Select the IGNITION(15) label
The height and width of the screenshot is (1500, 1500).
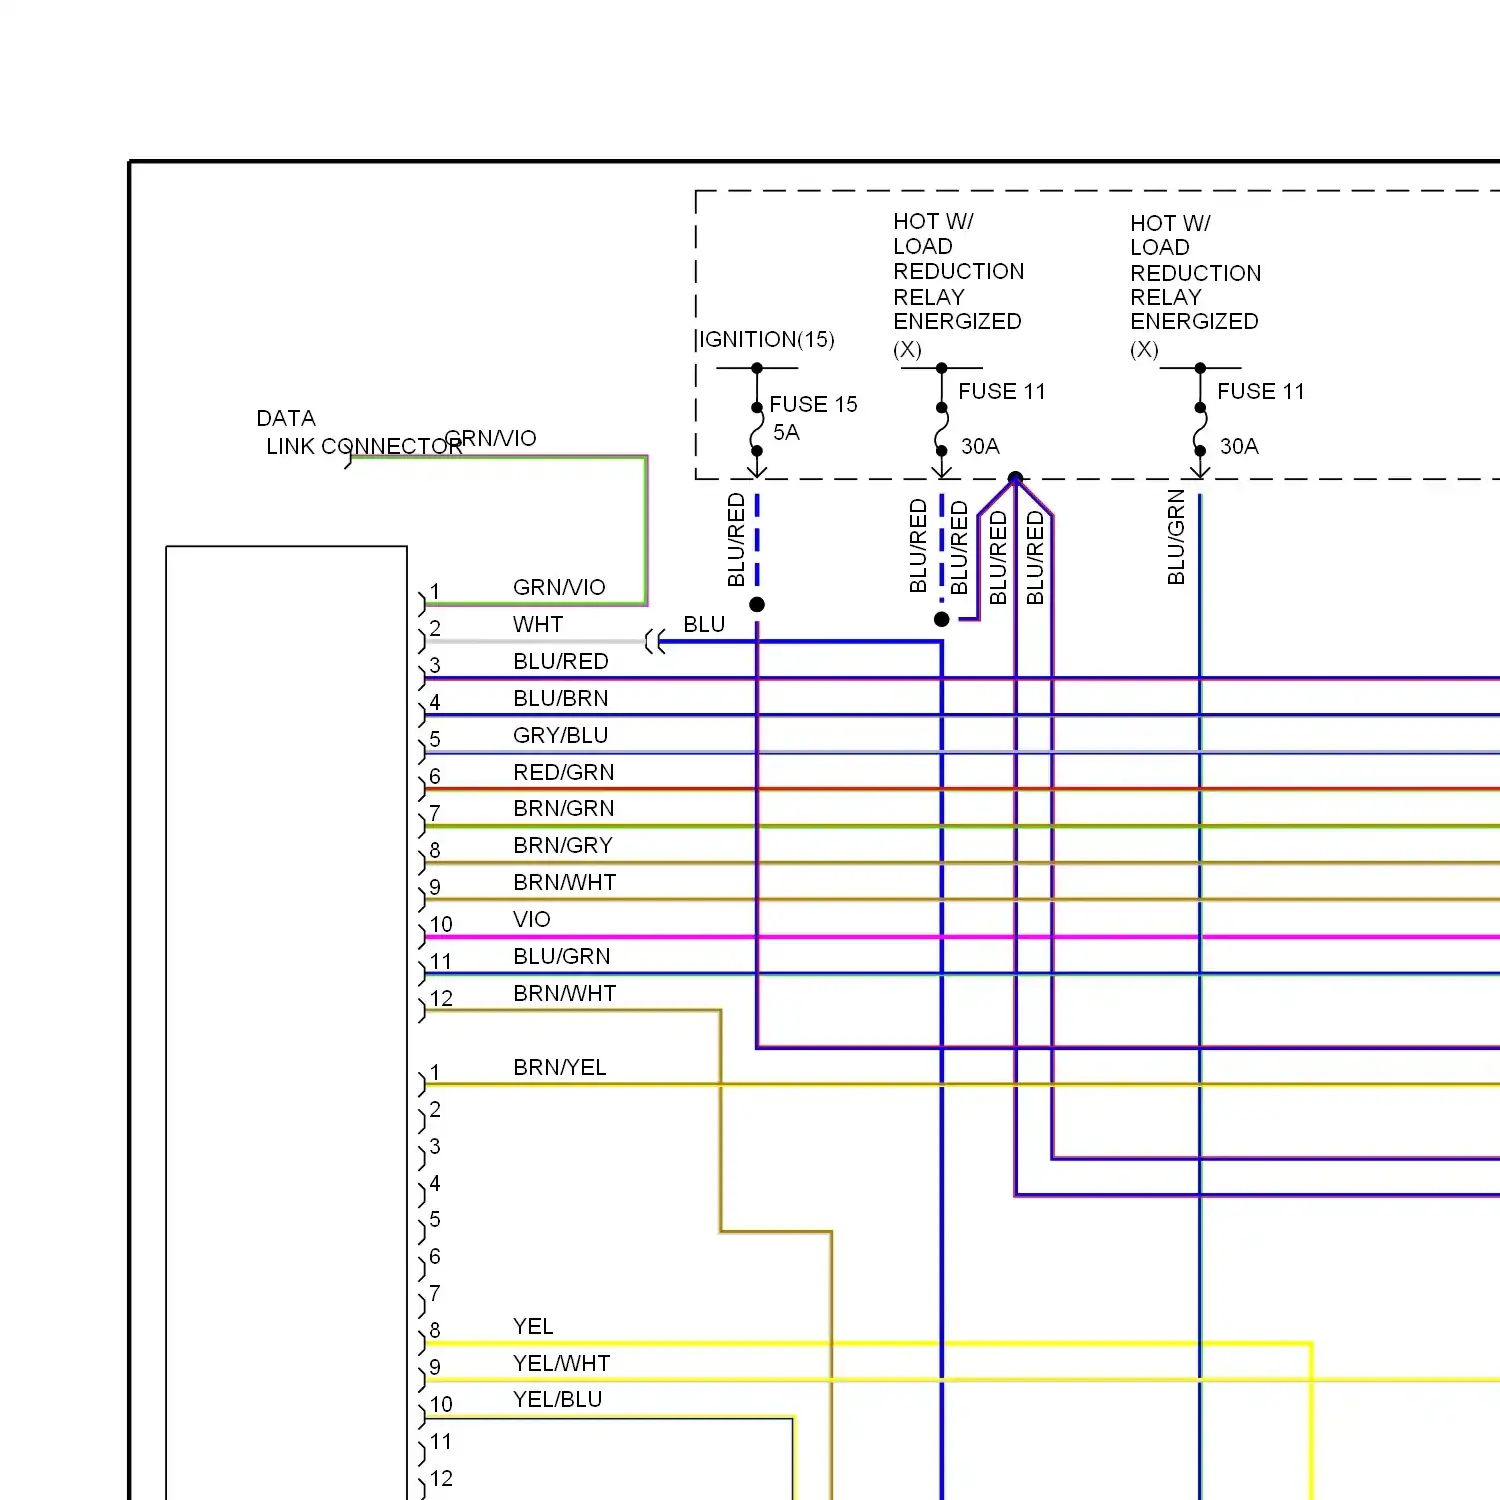pyautogui.click(x=767, y=340)
